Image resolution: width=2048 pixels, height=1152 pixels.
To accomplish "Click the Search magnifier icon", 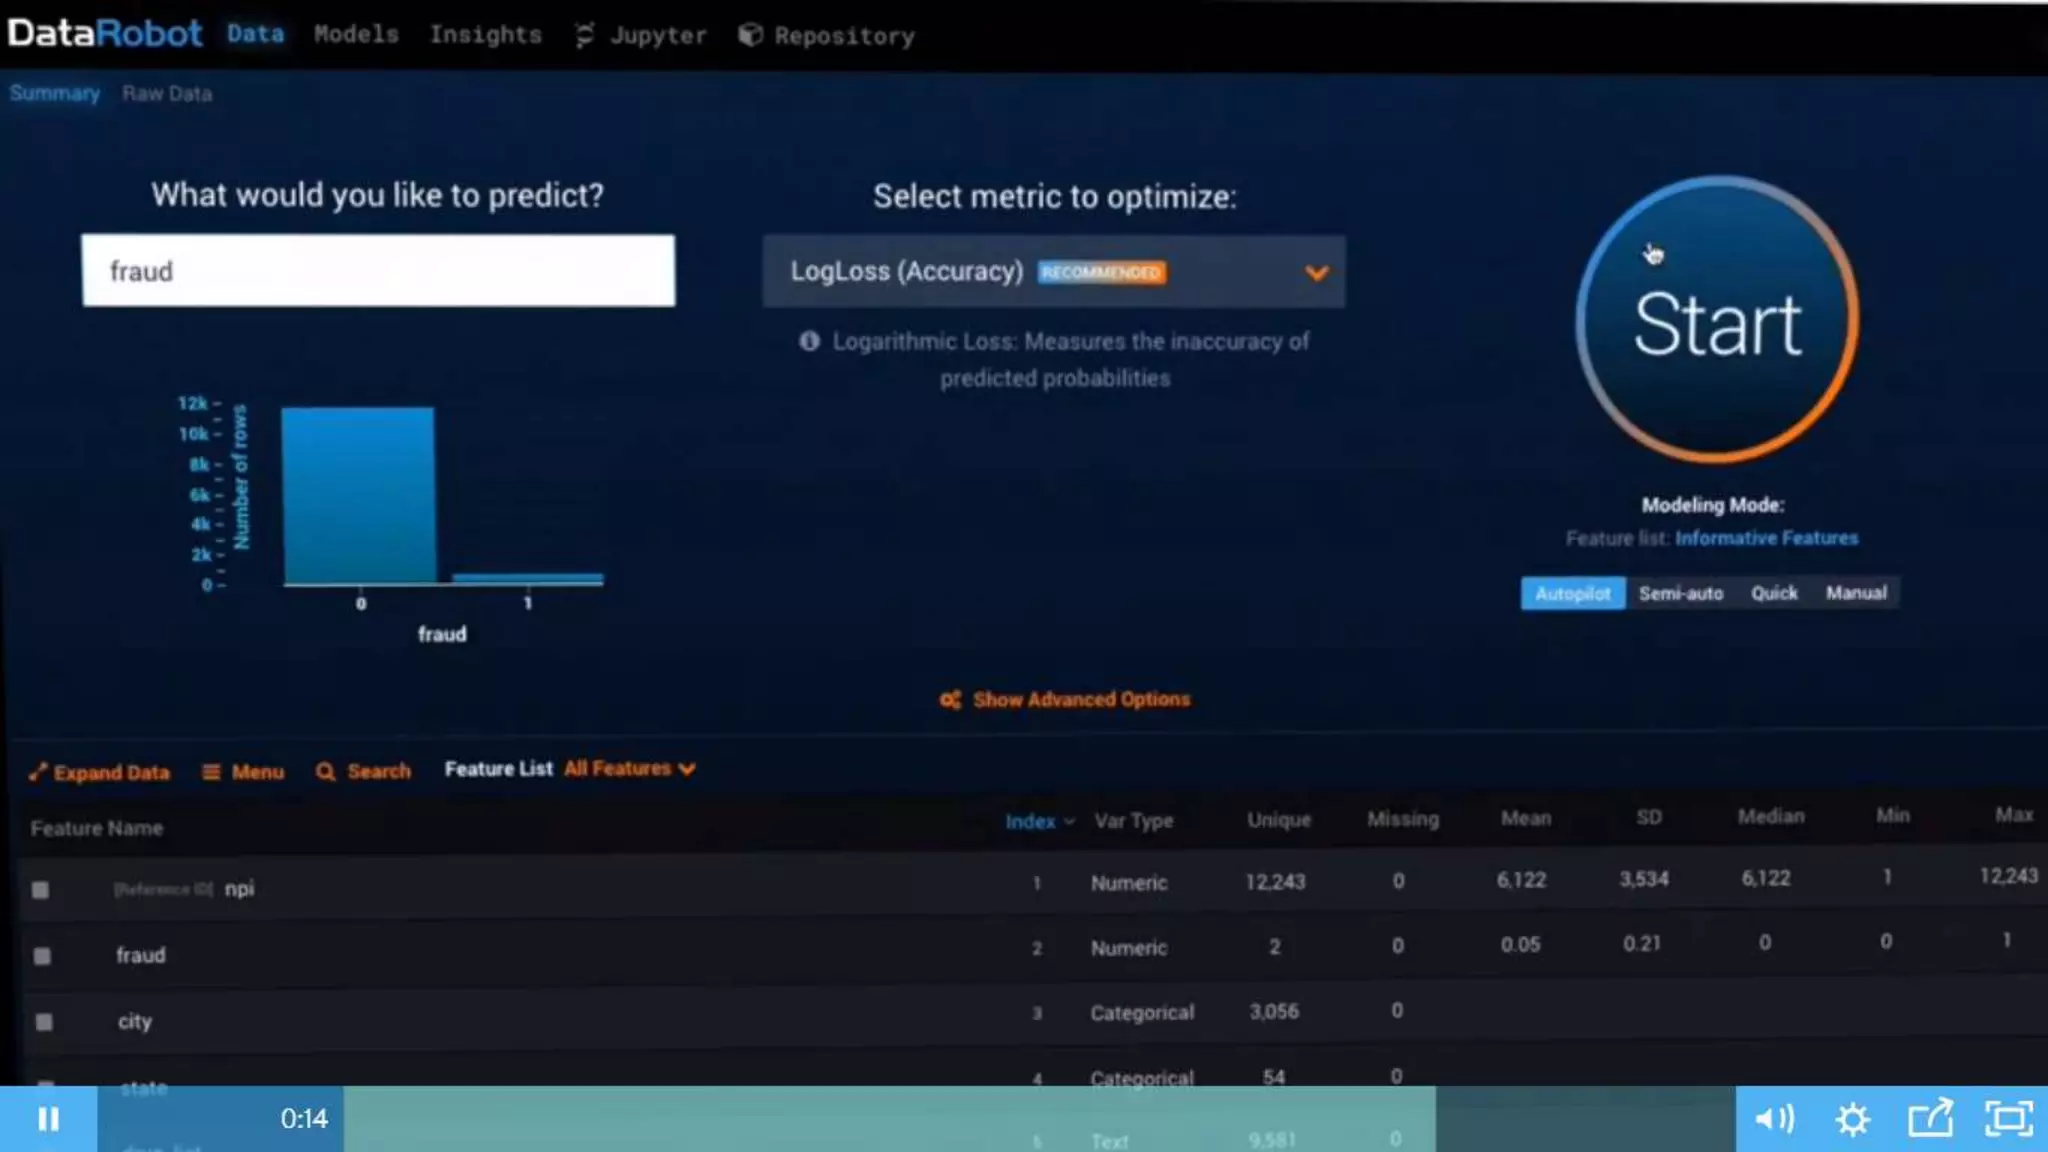I will (x=325, y=772).
